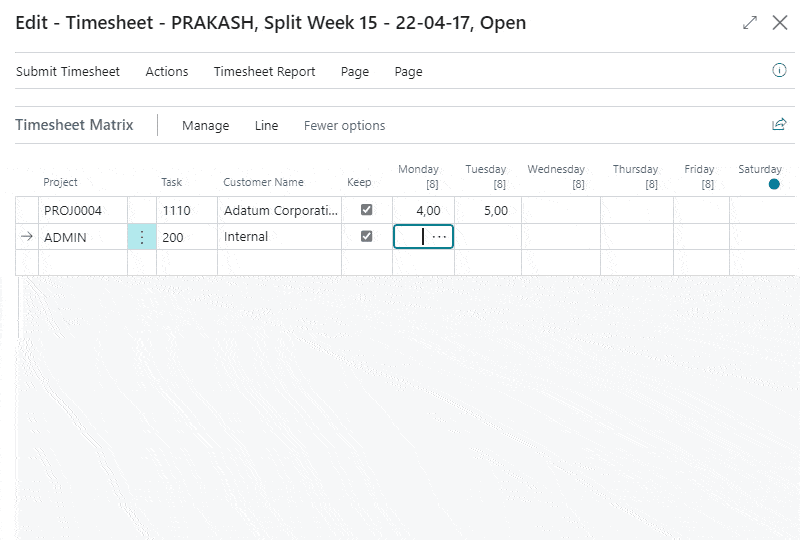Open the Actions menu
Image resolution: width=800 pixels, height=540 pixels.
[167, 72]
